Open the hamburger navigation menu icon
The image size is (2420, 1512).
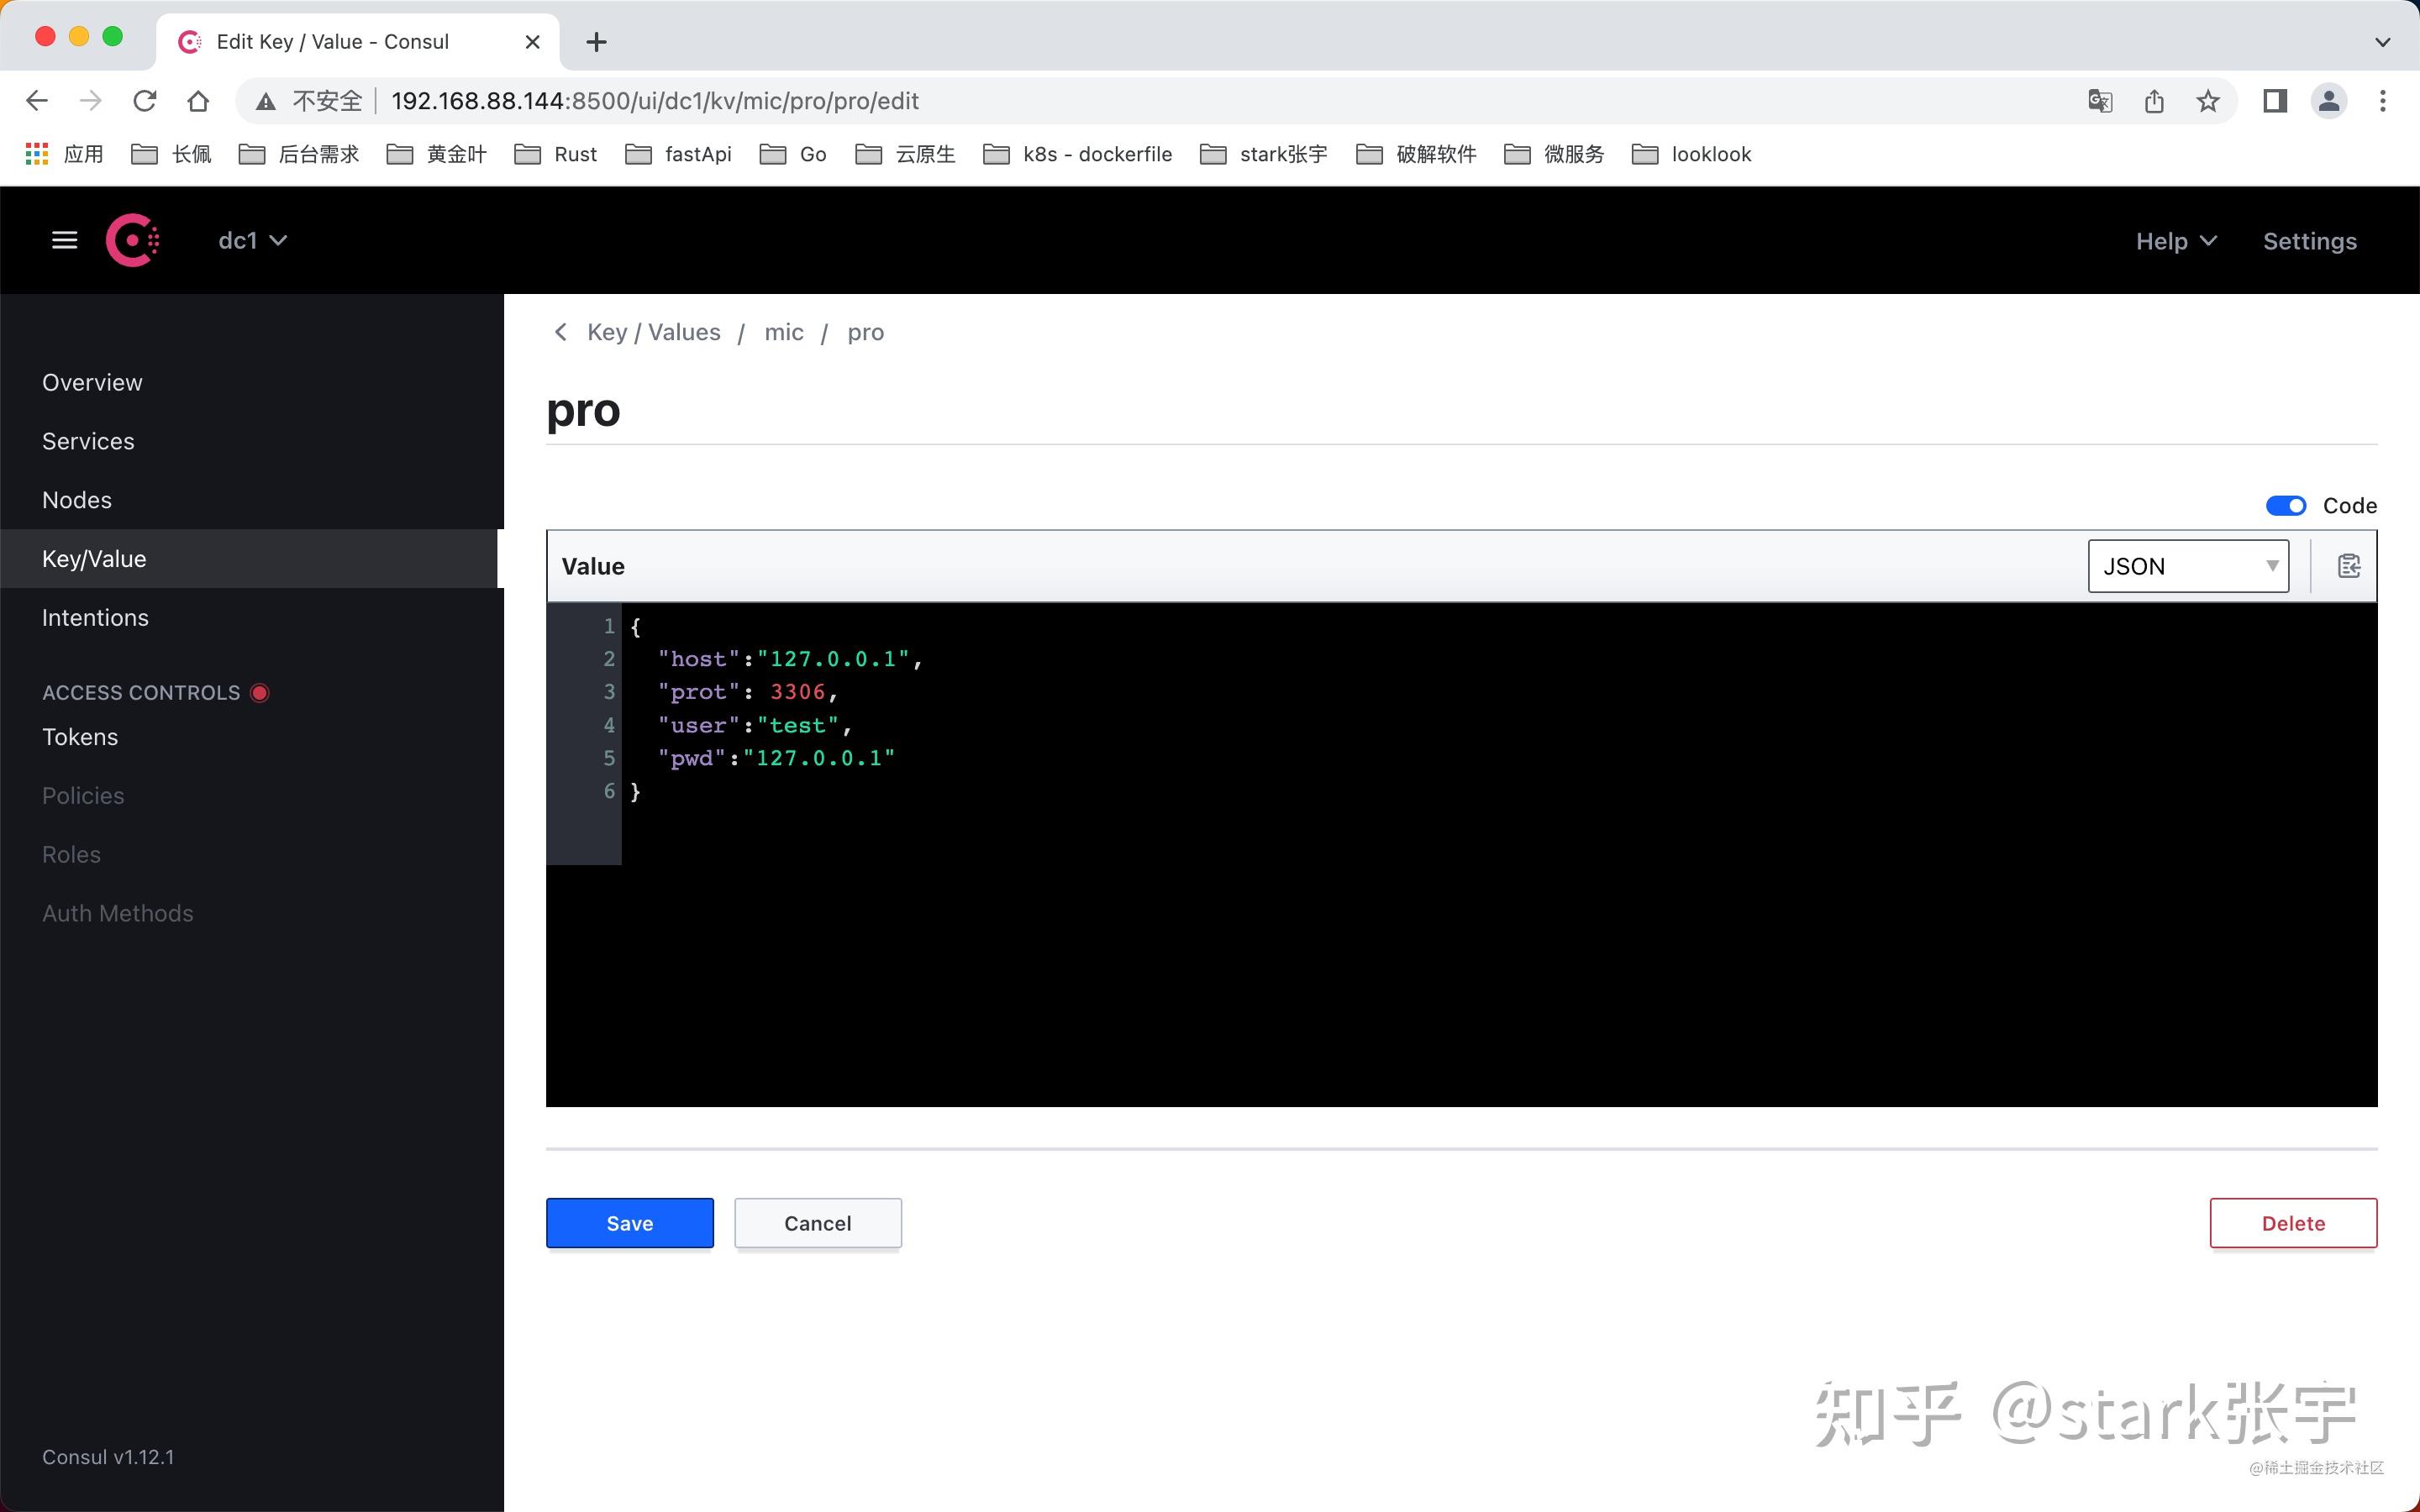point(64,240)
